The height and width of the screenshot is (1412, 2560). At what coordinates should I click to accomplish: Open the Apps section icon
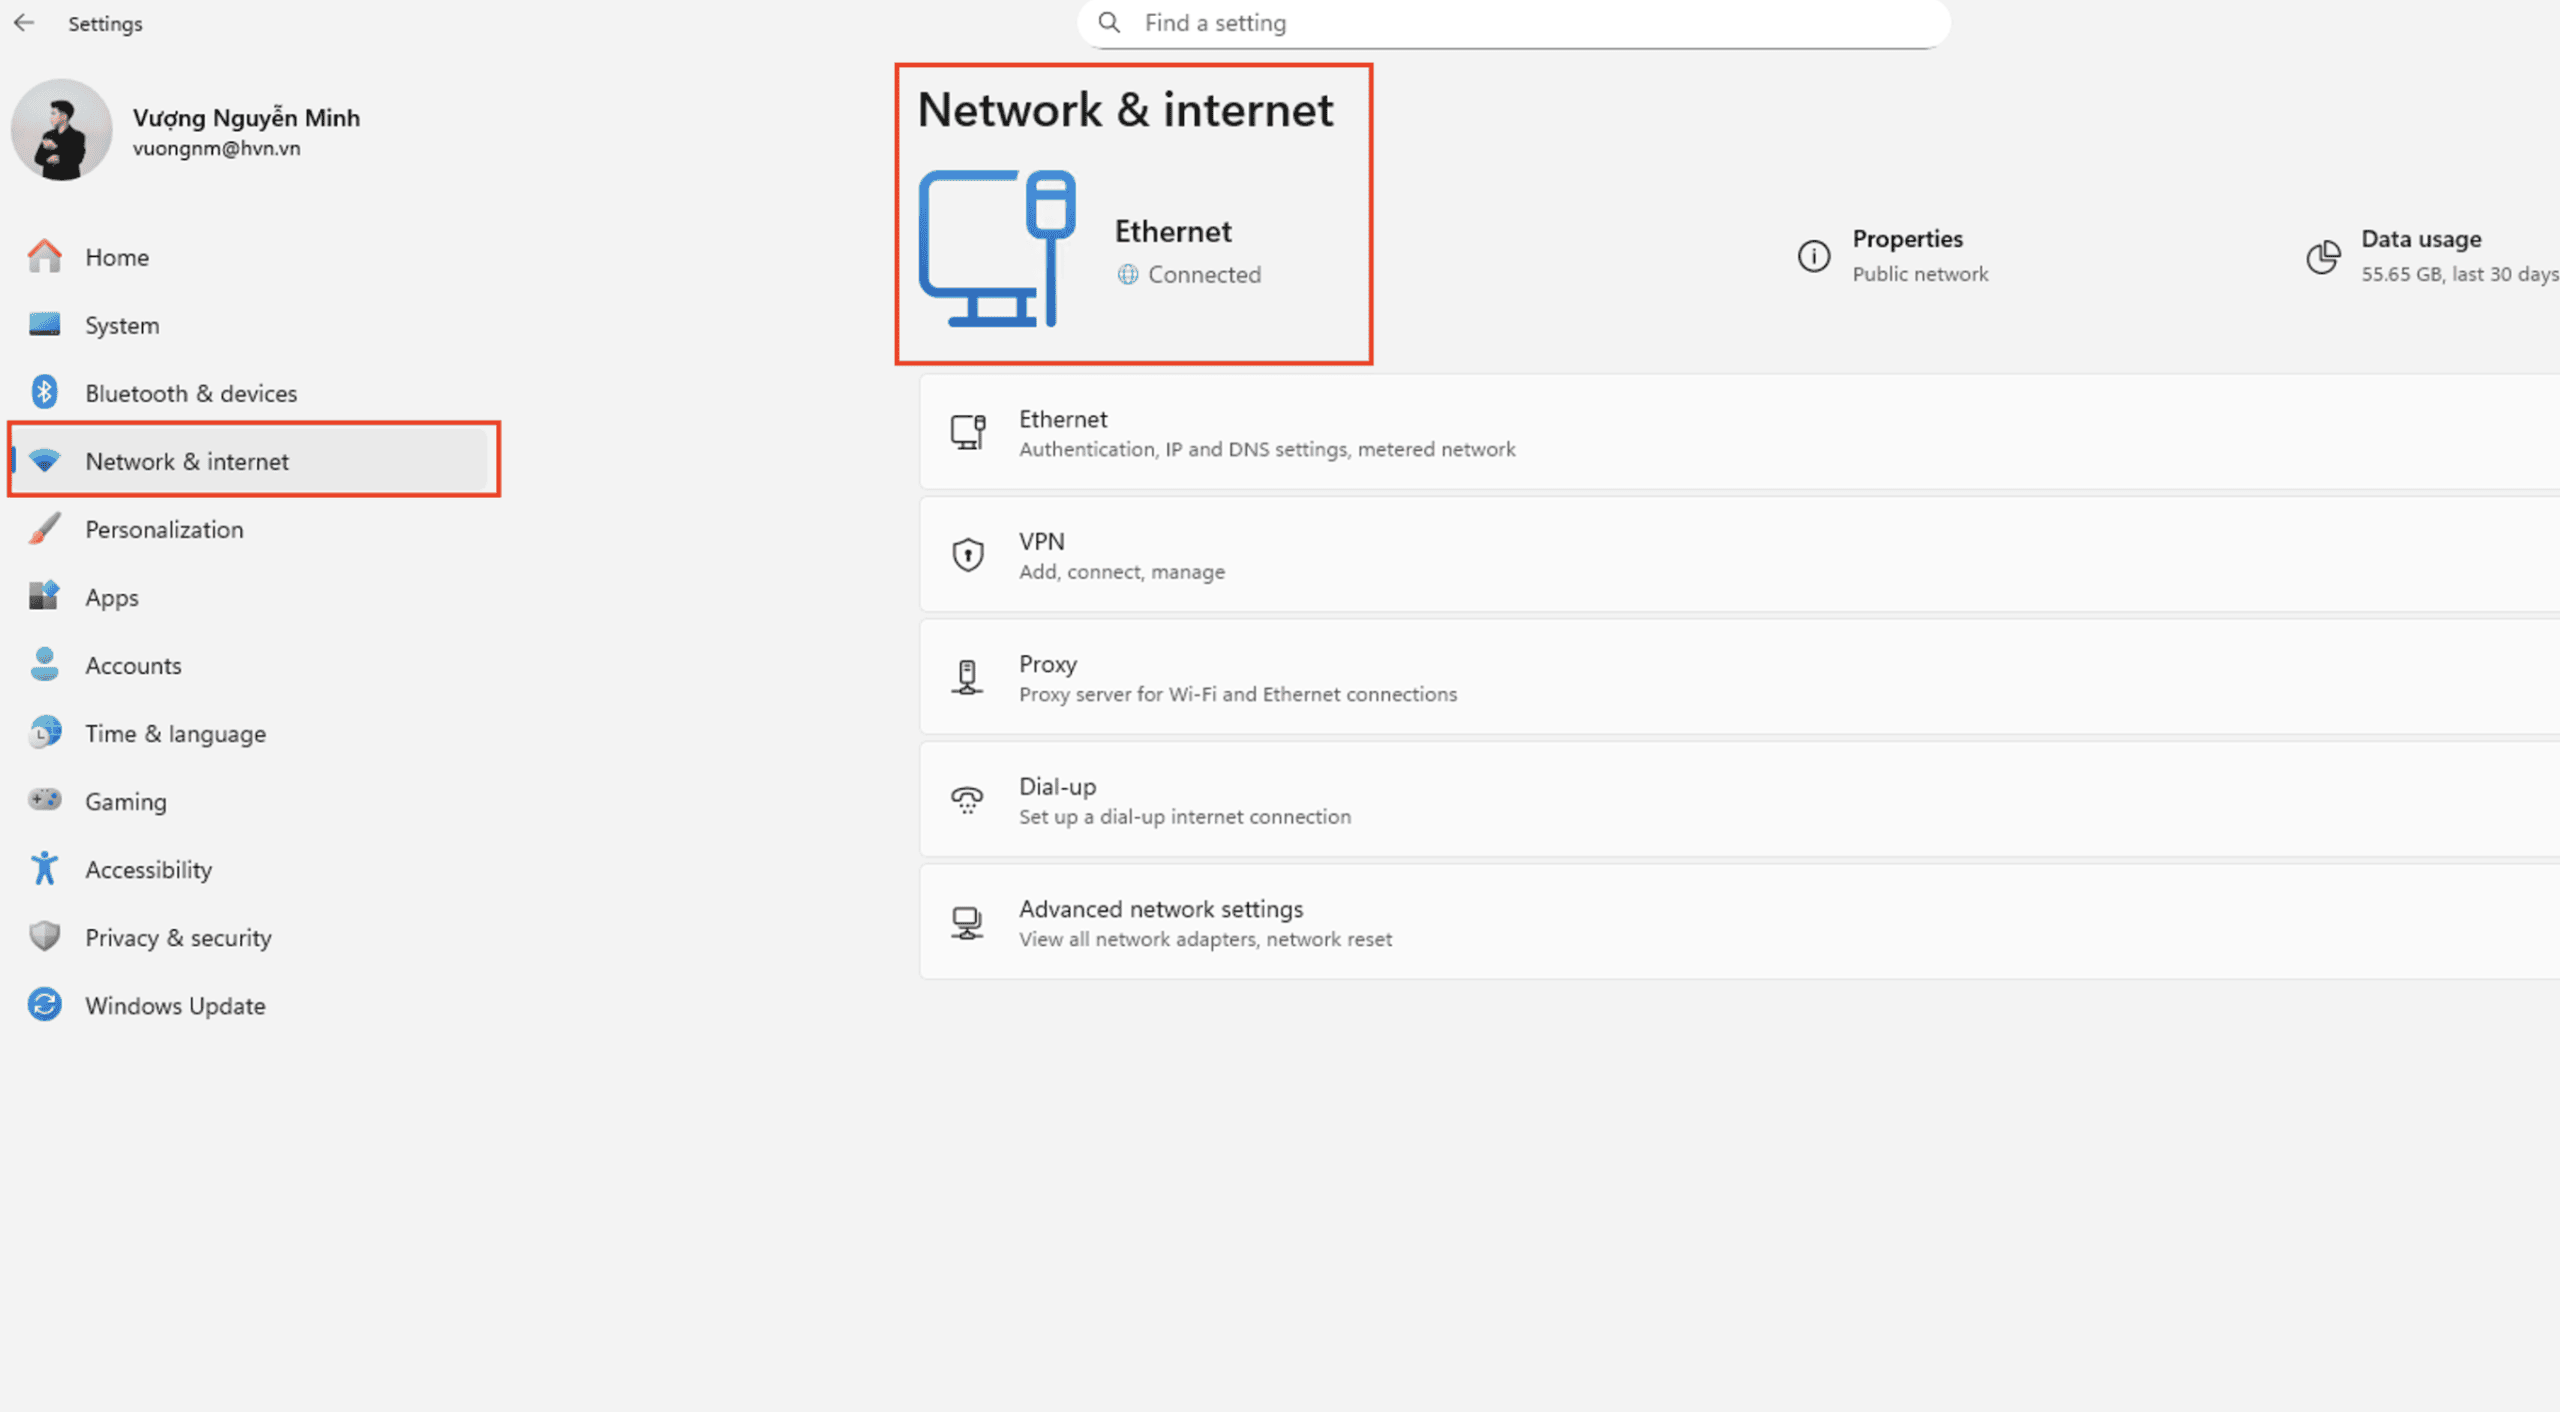(44, 597)
